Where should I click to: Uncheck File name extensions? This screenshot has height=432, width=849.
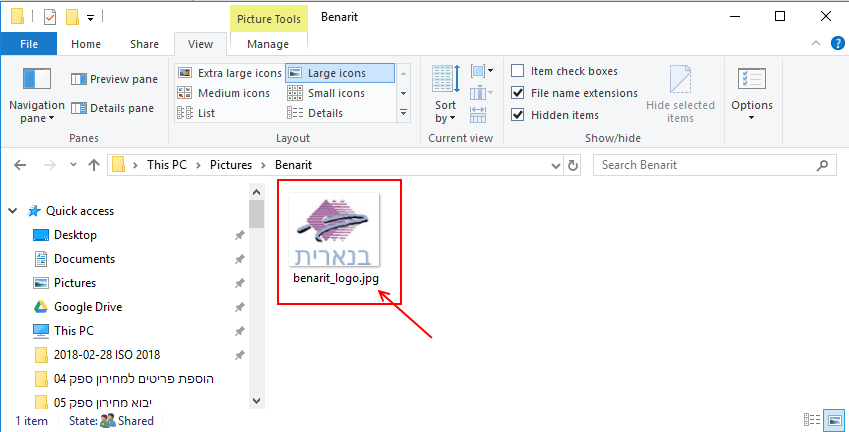518,93
